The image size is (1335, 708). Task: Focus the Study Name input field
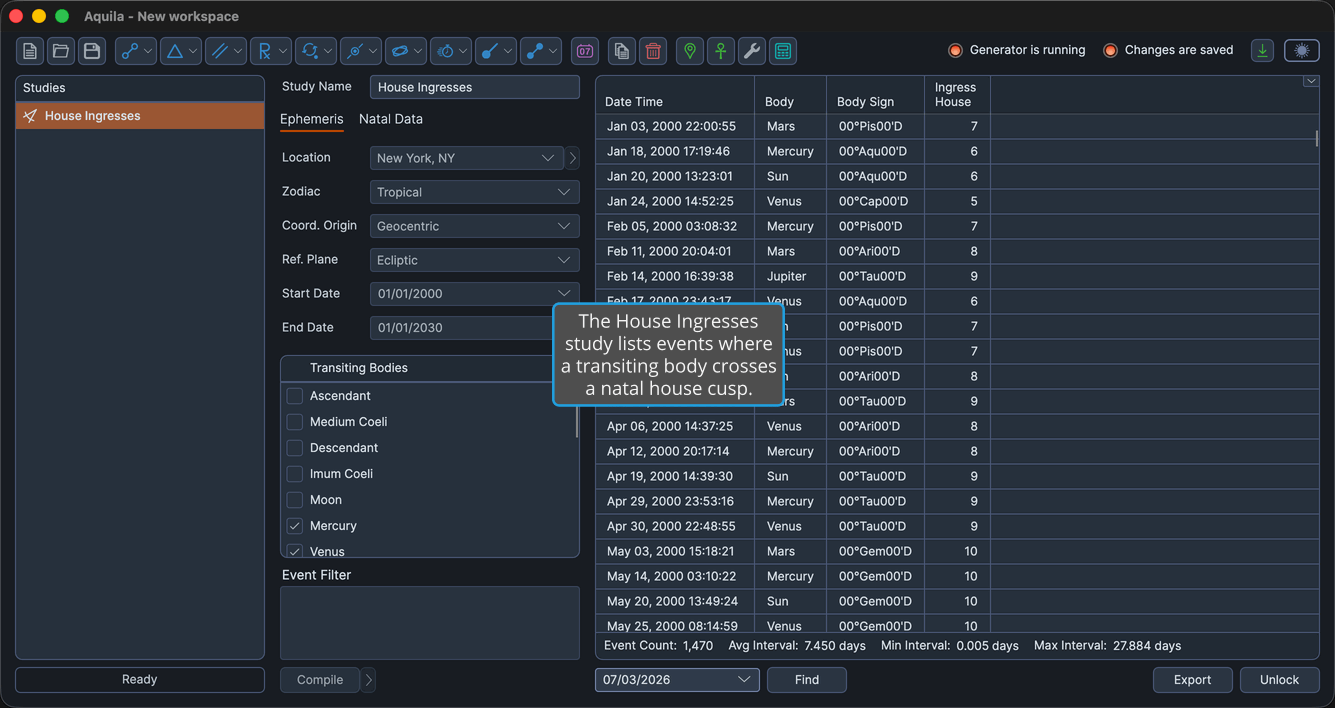coord(475,87)
